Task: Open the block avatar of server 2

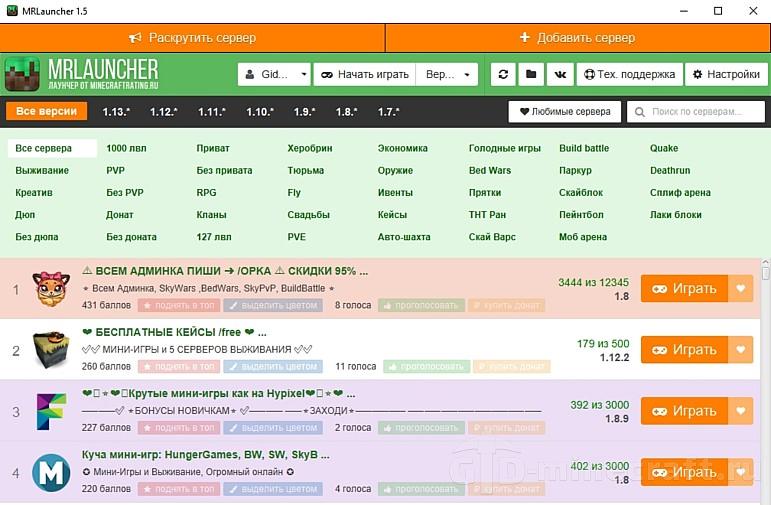Action: pos(51,350)
